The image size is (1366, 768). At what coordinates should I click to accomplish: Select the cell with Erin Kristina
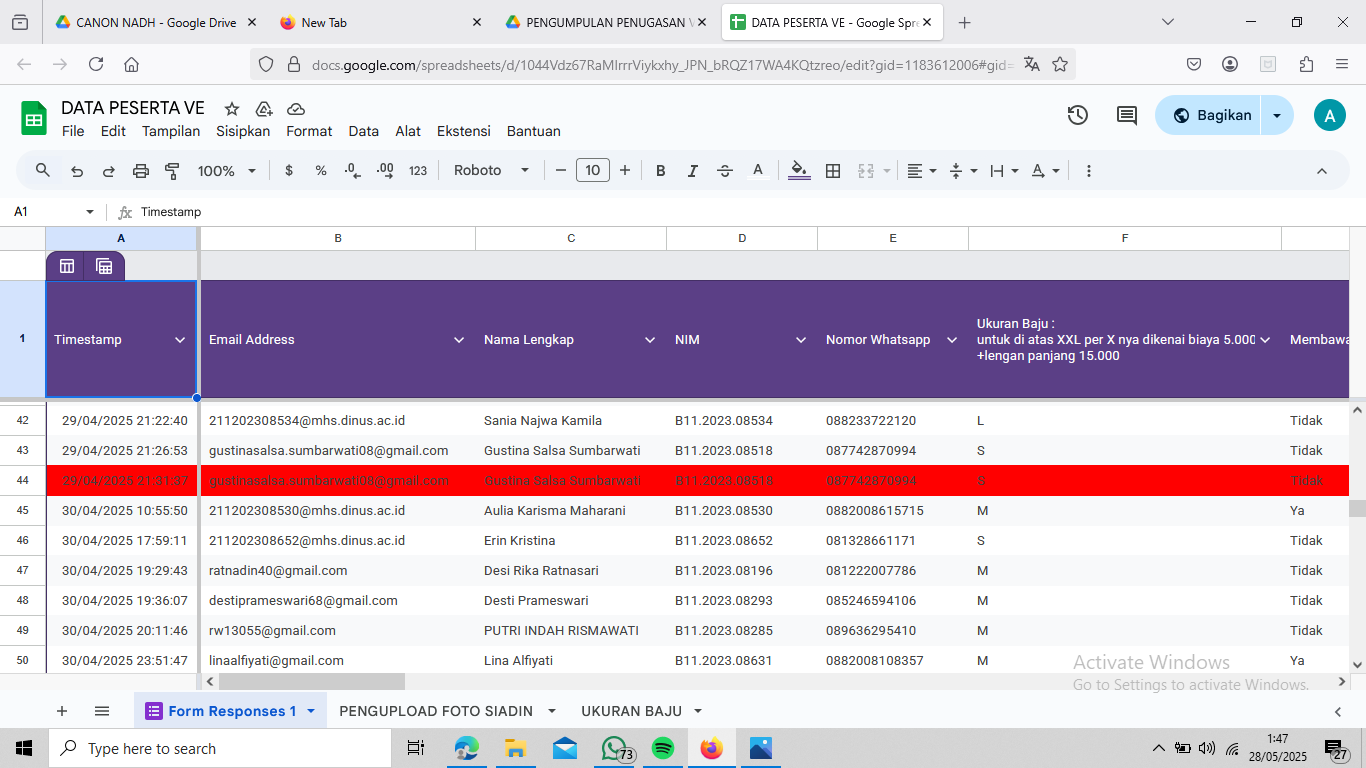pyautogui.click(x=571, y=540)
